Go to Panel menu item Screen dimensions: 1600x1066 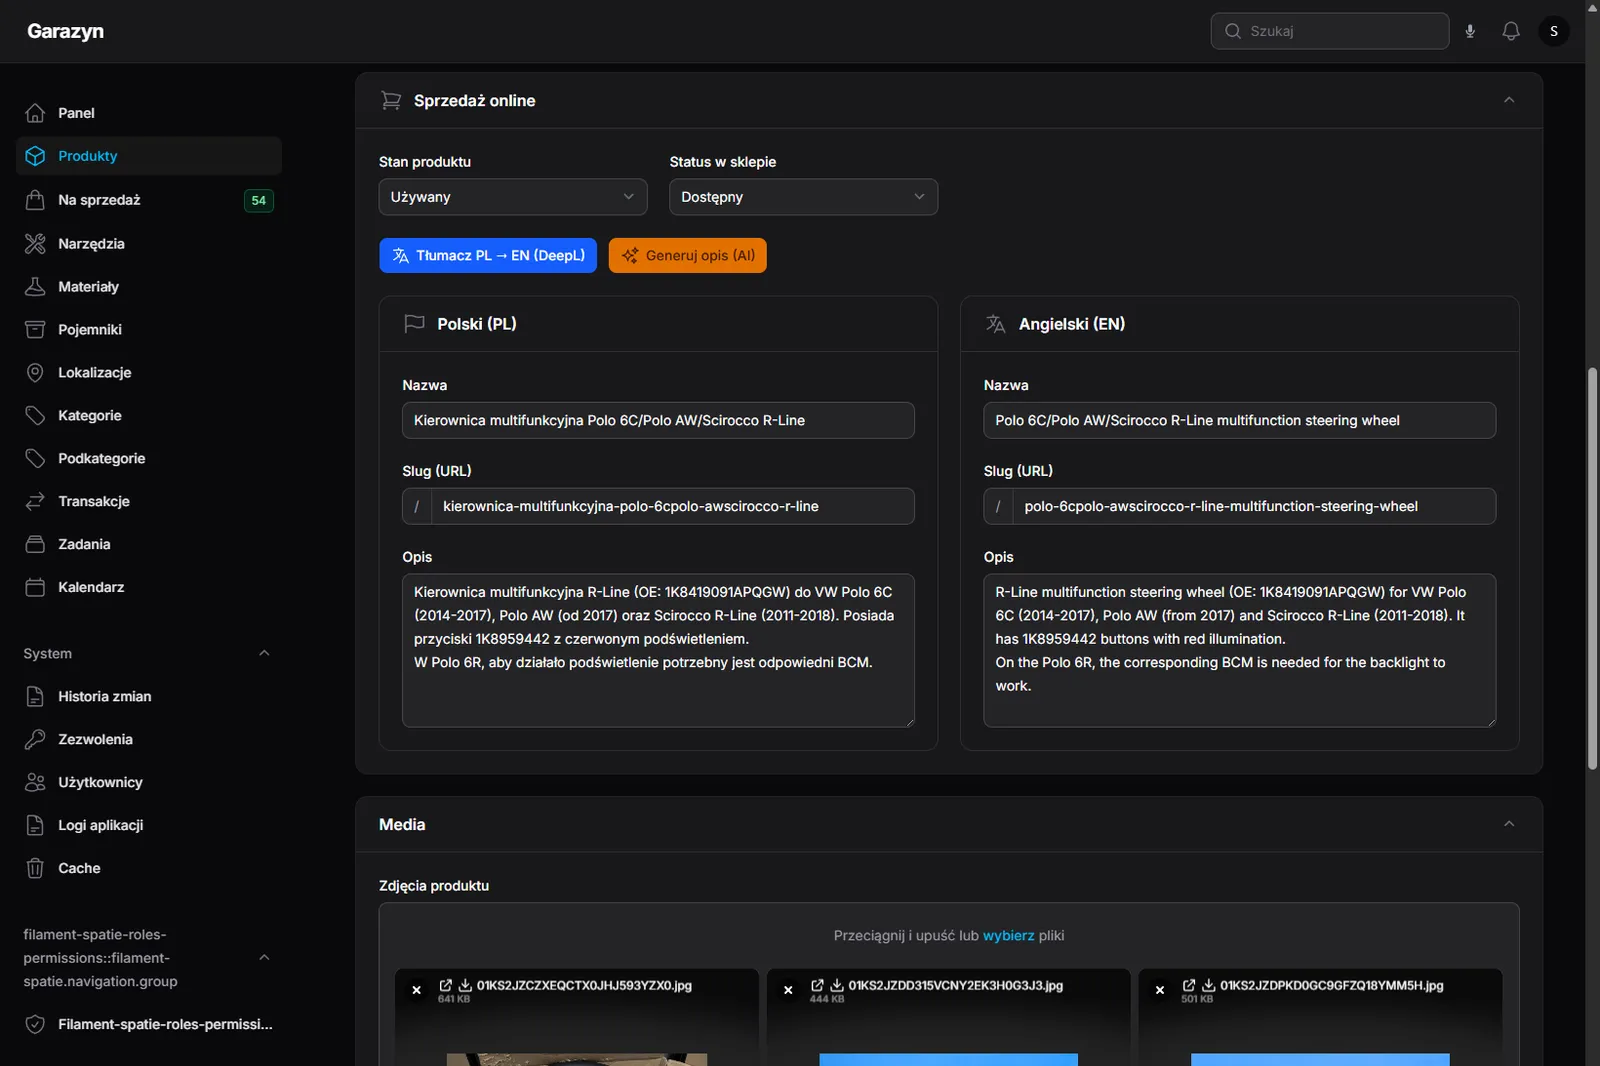[x=149, y=113]
